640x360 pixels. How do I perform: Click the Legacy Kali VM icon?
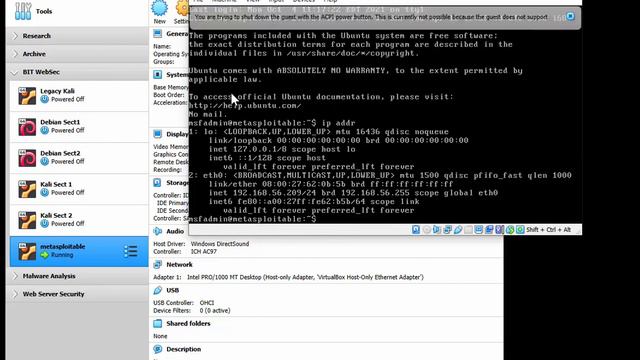pos(27,96)
